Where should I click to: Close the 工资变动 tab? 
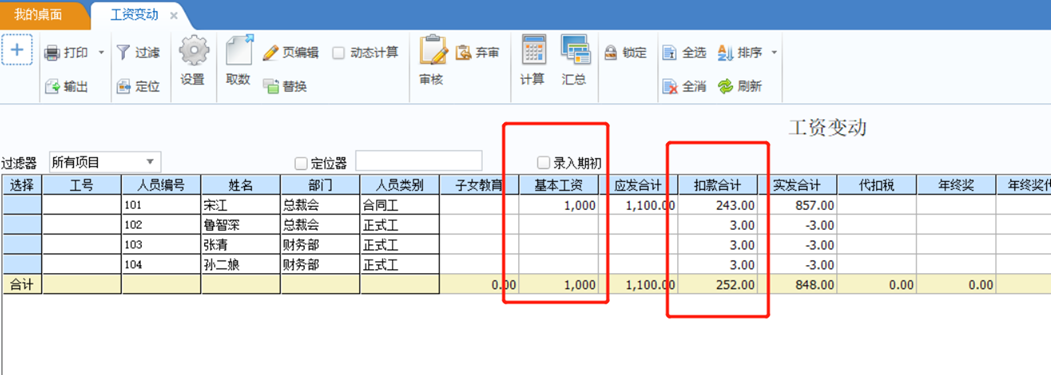[x=174, y=15]
